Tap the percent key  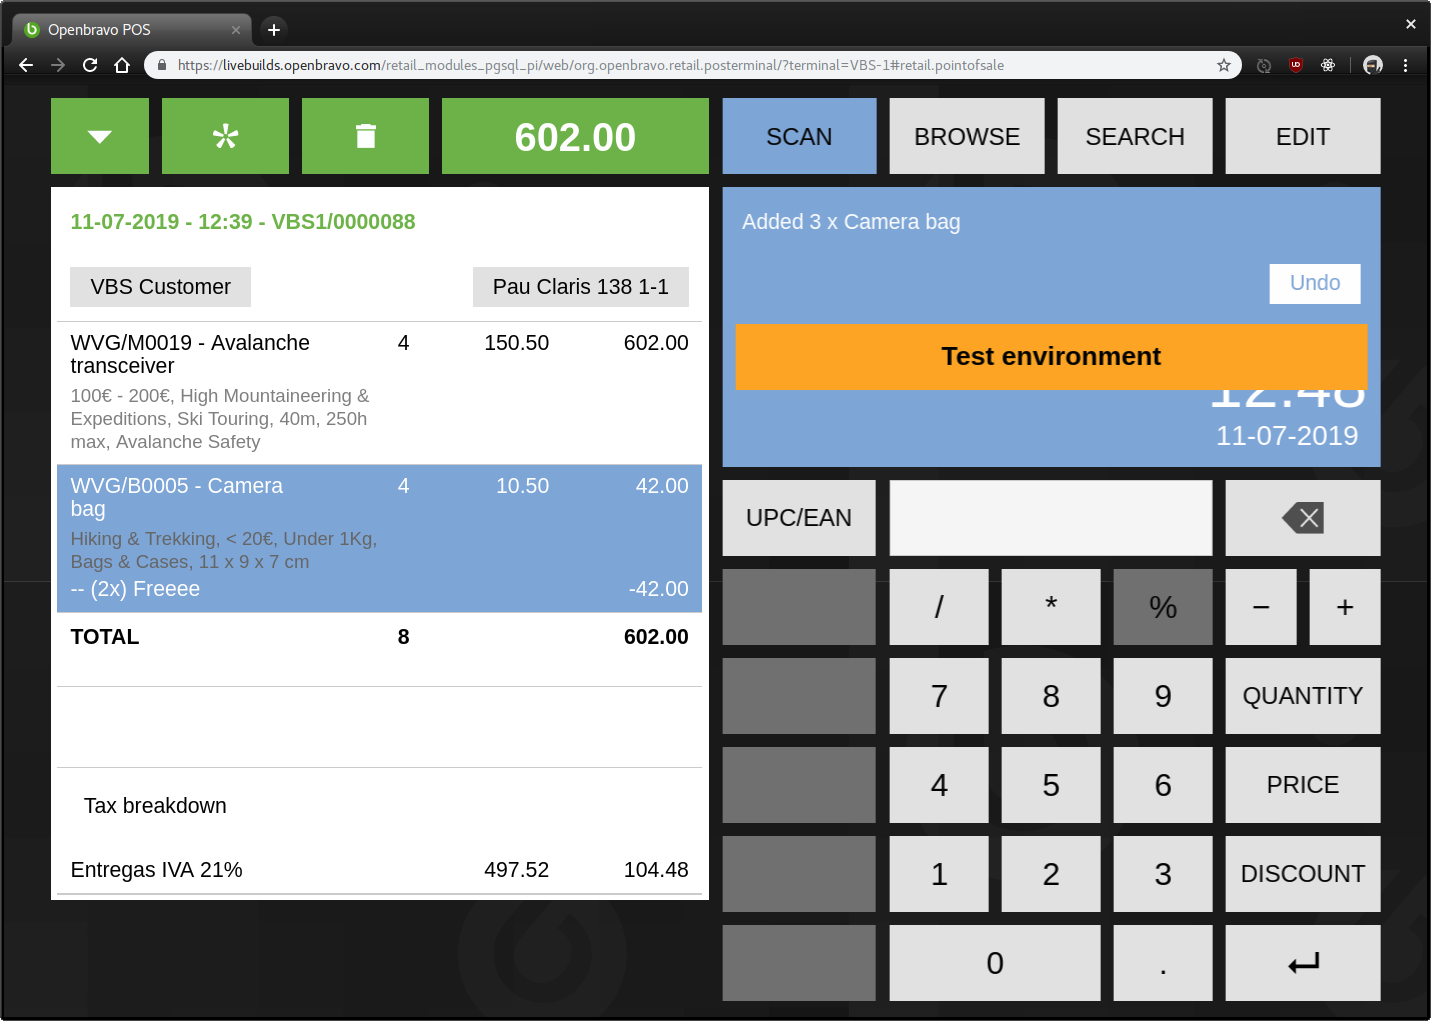point(1163,607)
